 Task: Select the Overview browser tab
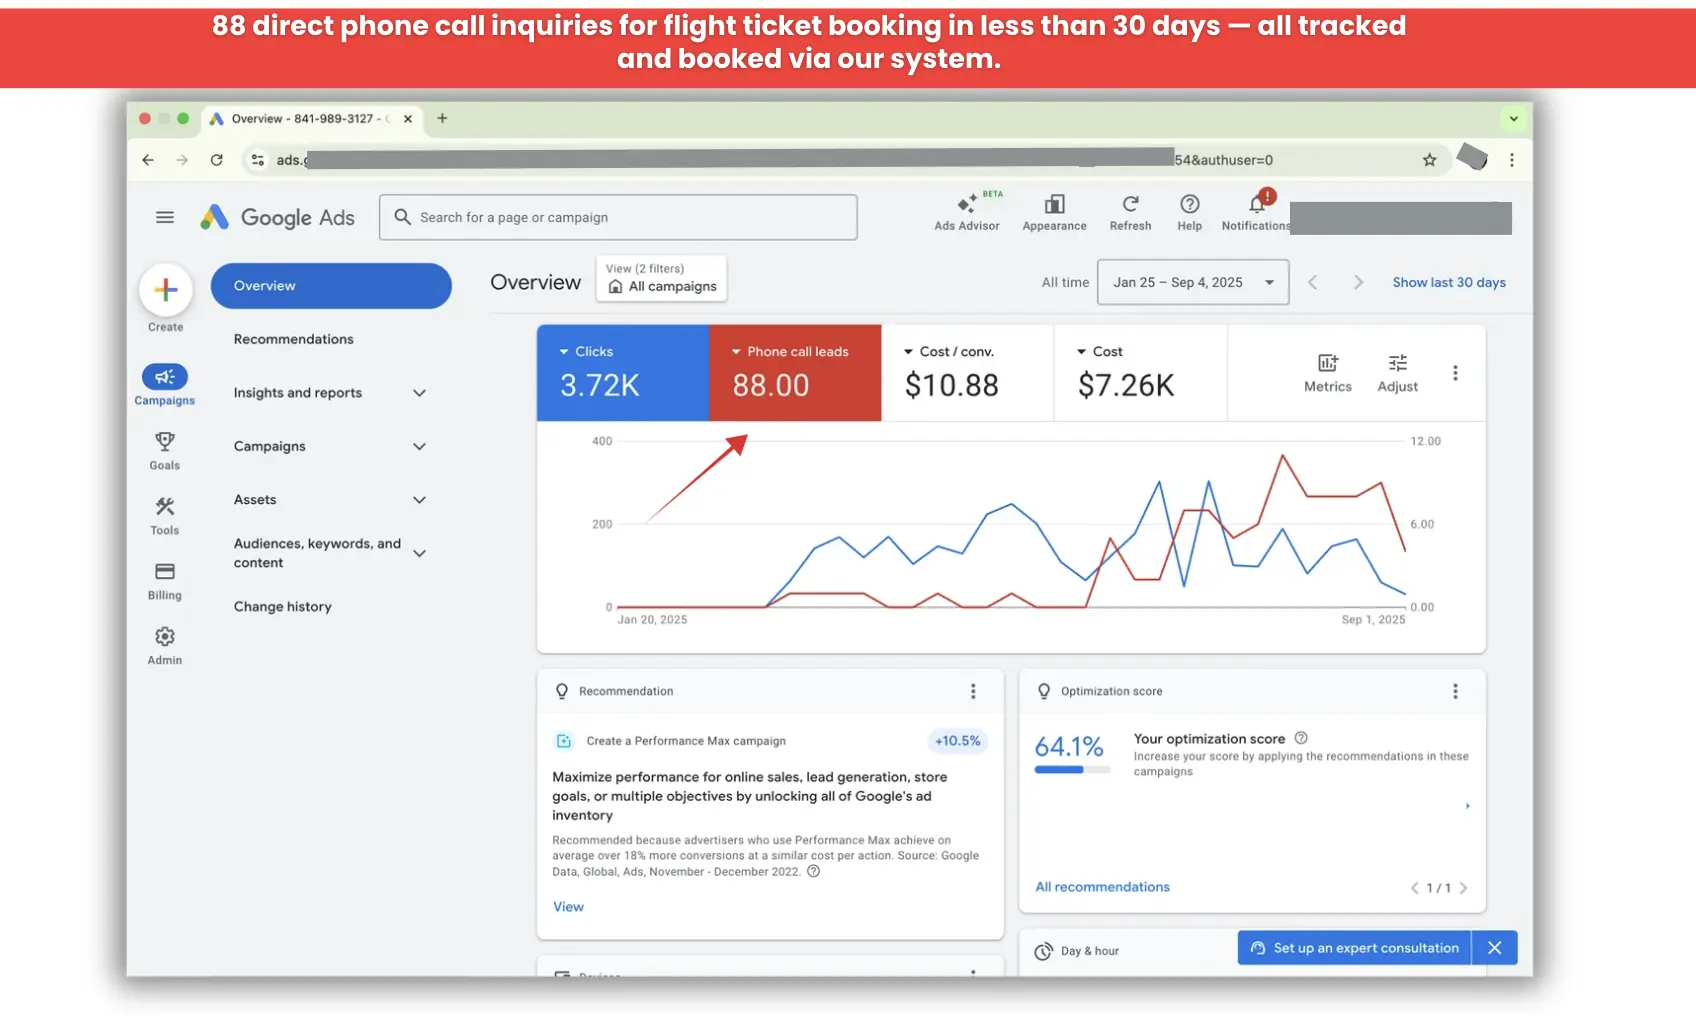311,118
